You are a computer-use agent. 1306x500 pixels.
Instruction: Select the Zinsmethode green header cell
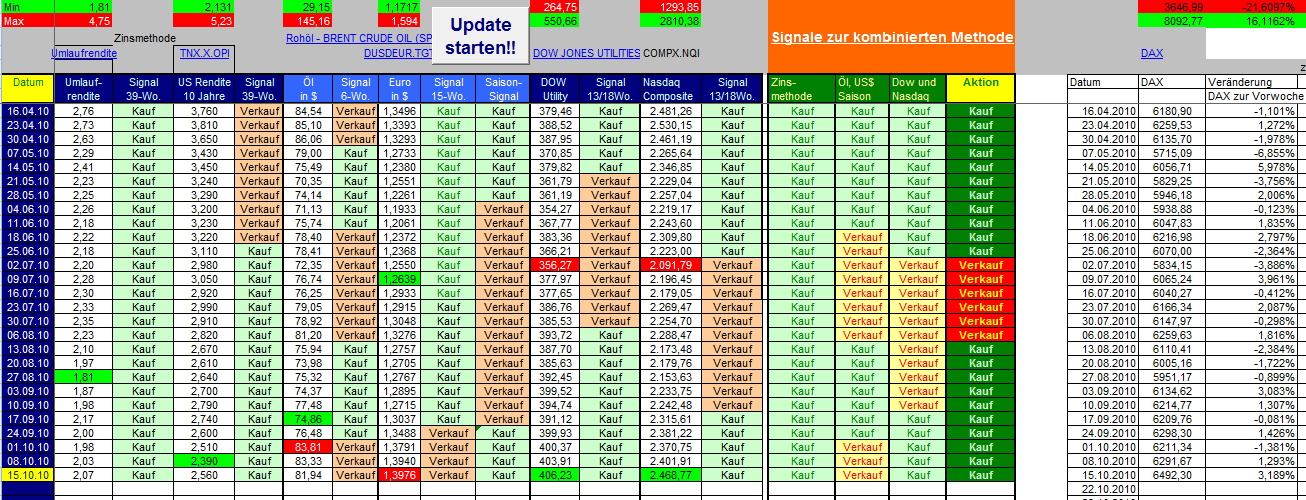click(x=802, y=88)
